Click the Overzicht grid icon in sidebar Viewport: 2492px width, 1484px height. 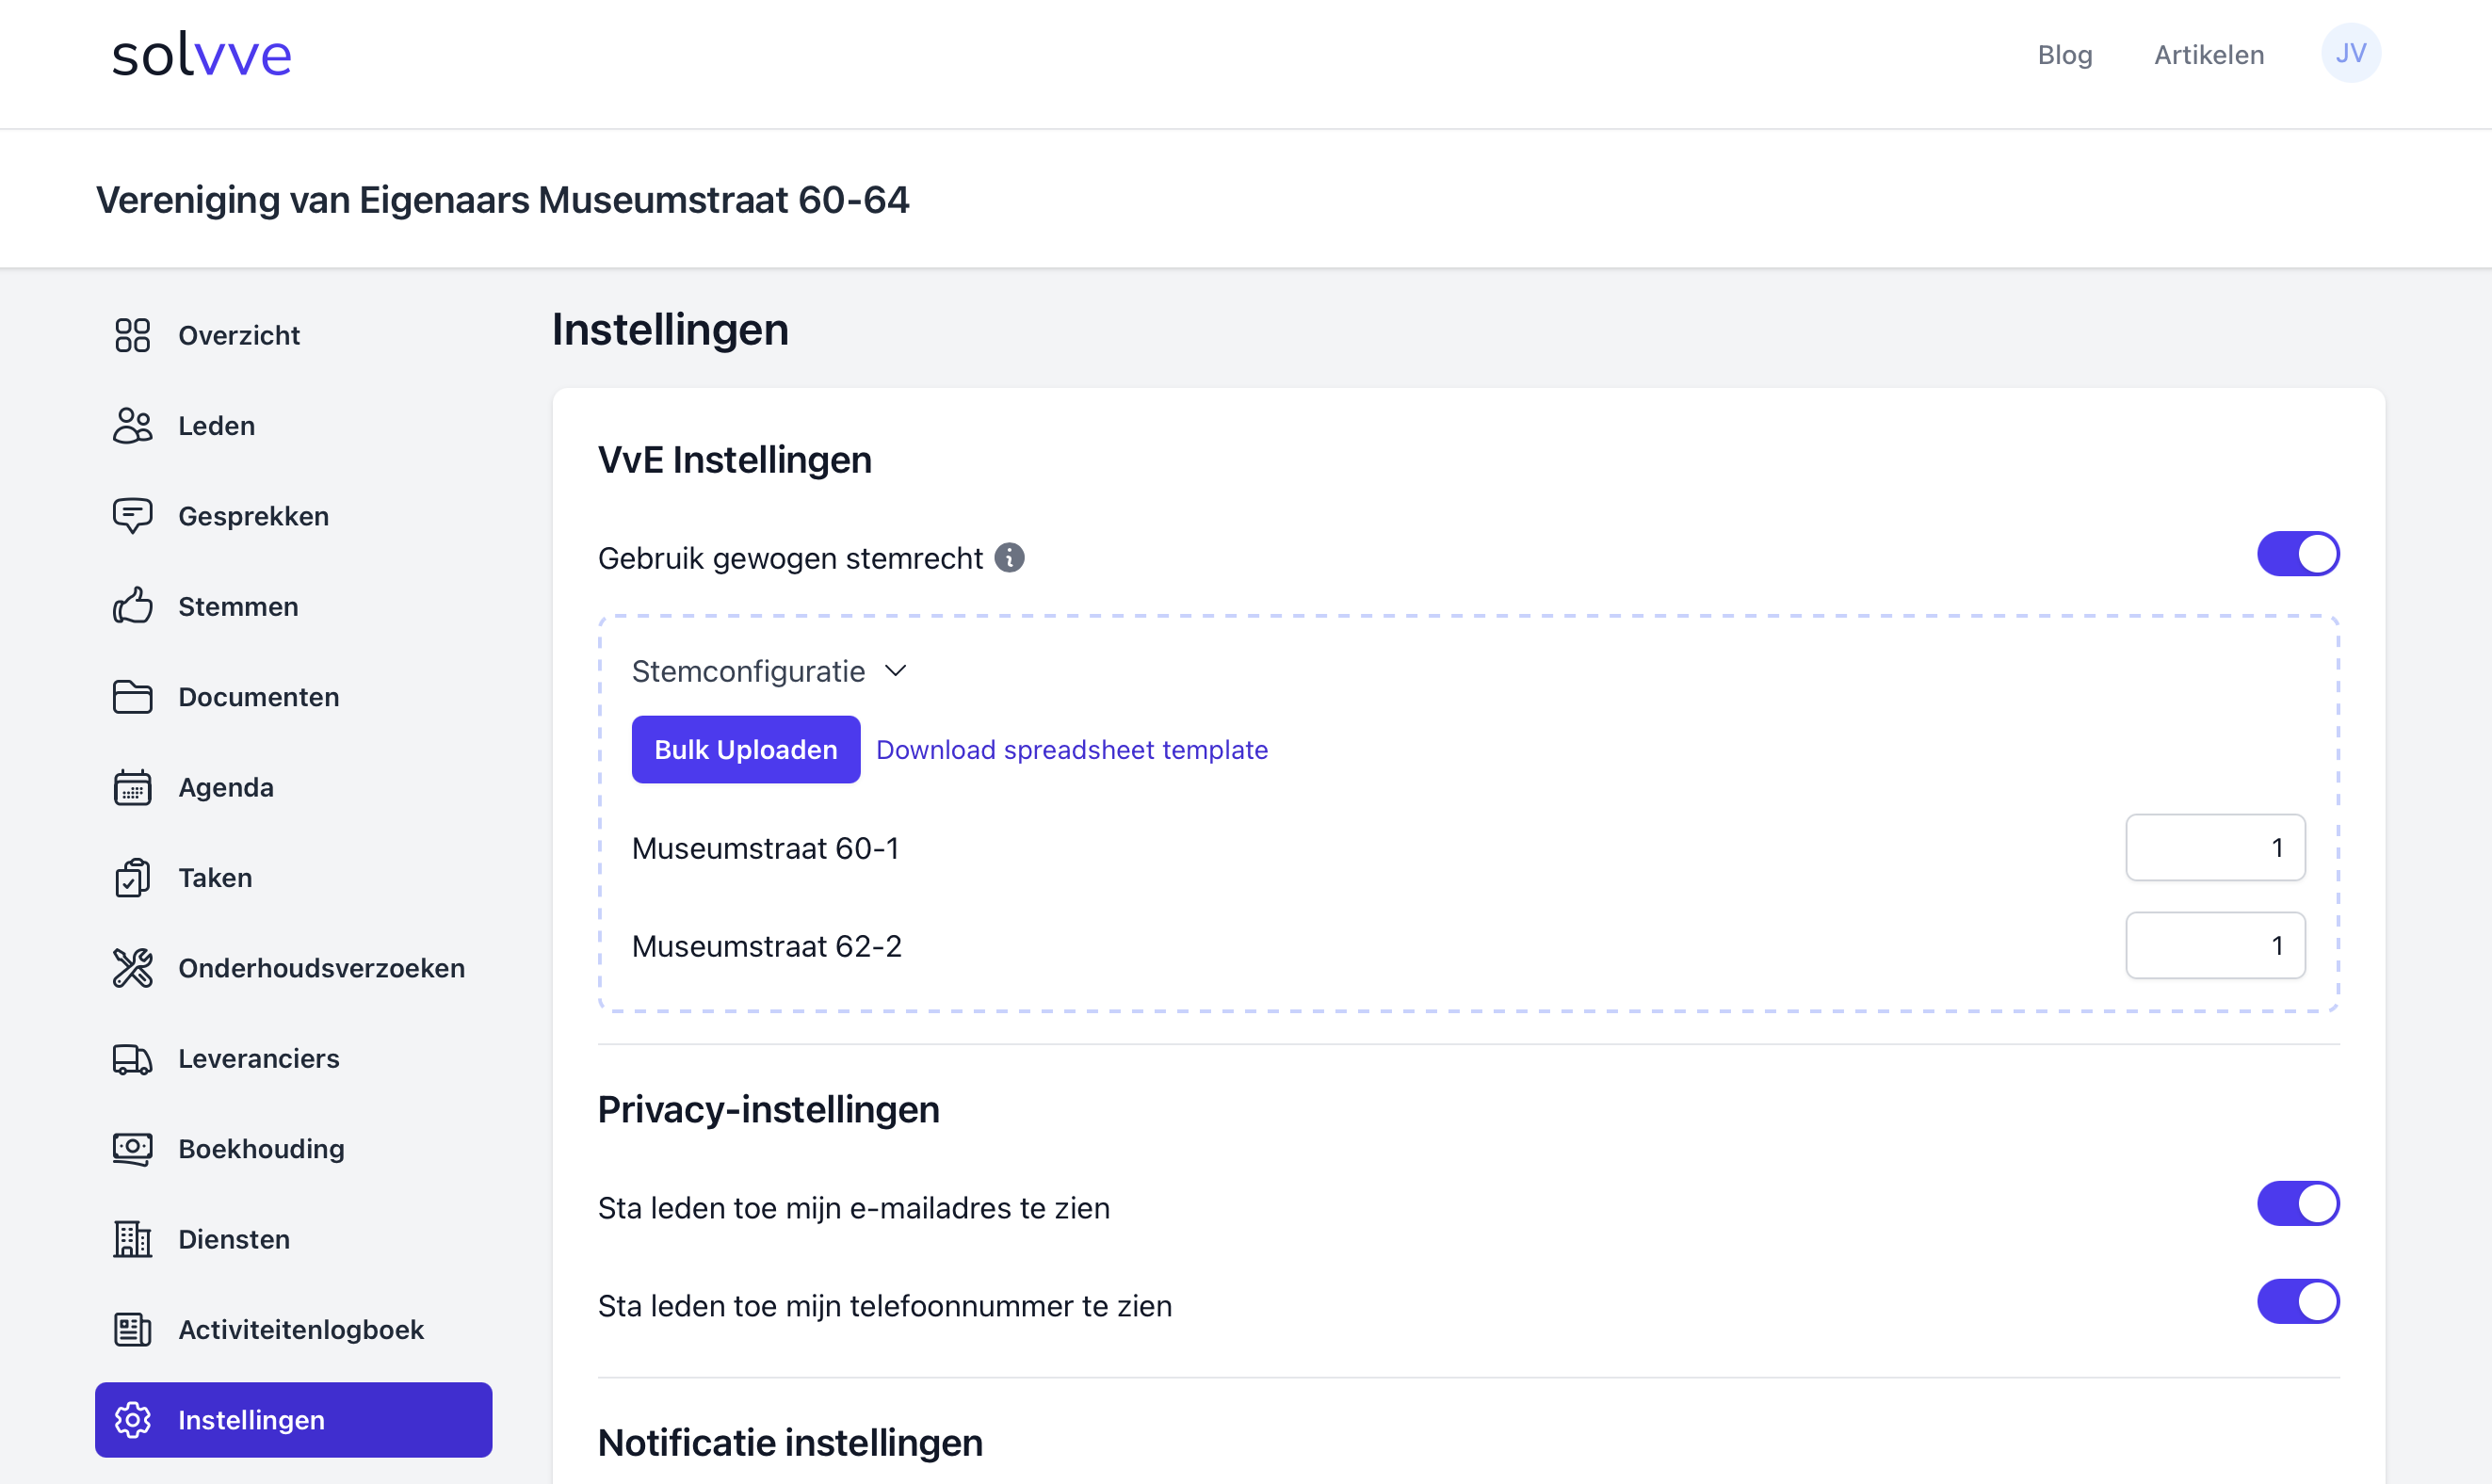tap(132, 335)
